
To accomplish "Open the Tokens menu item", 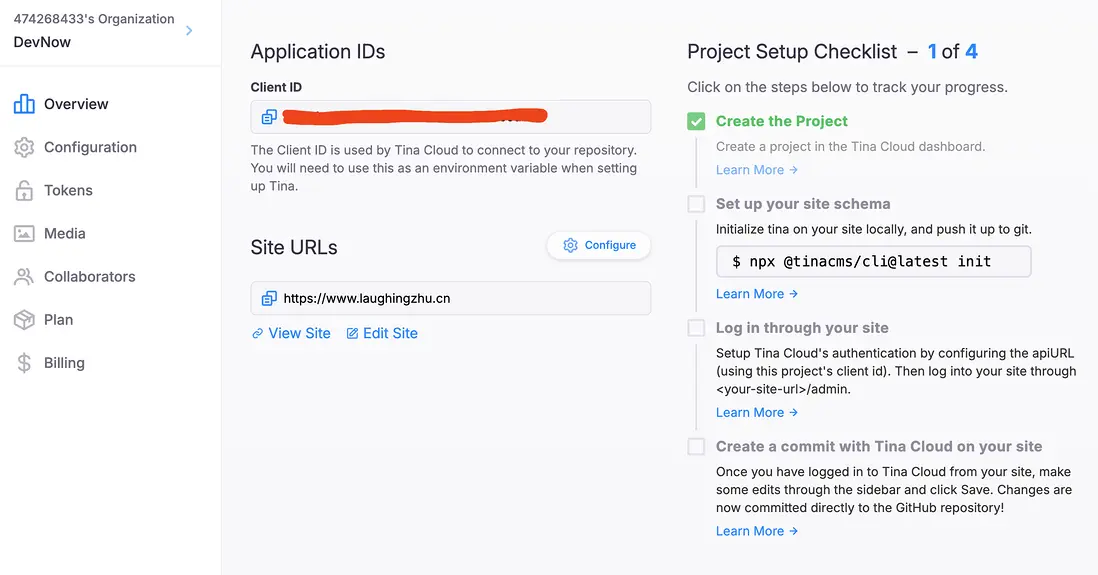I will pyautogui.click(x=68, y=190).
